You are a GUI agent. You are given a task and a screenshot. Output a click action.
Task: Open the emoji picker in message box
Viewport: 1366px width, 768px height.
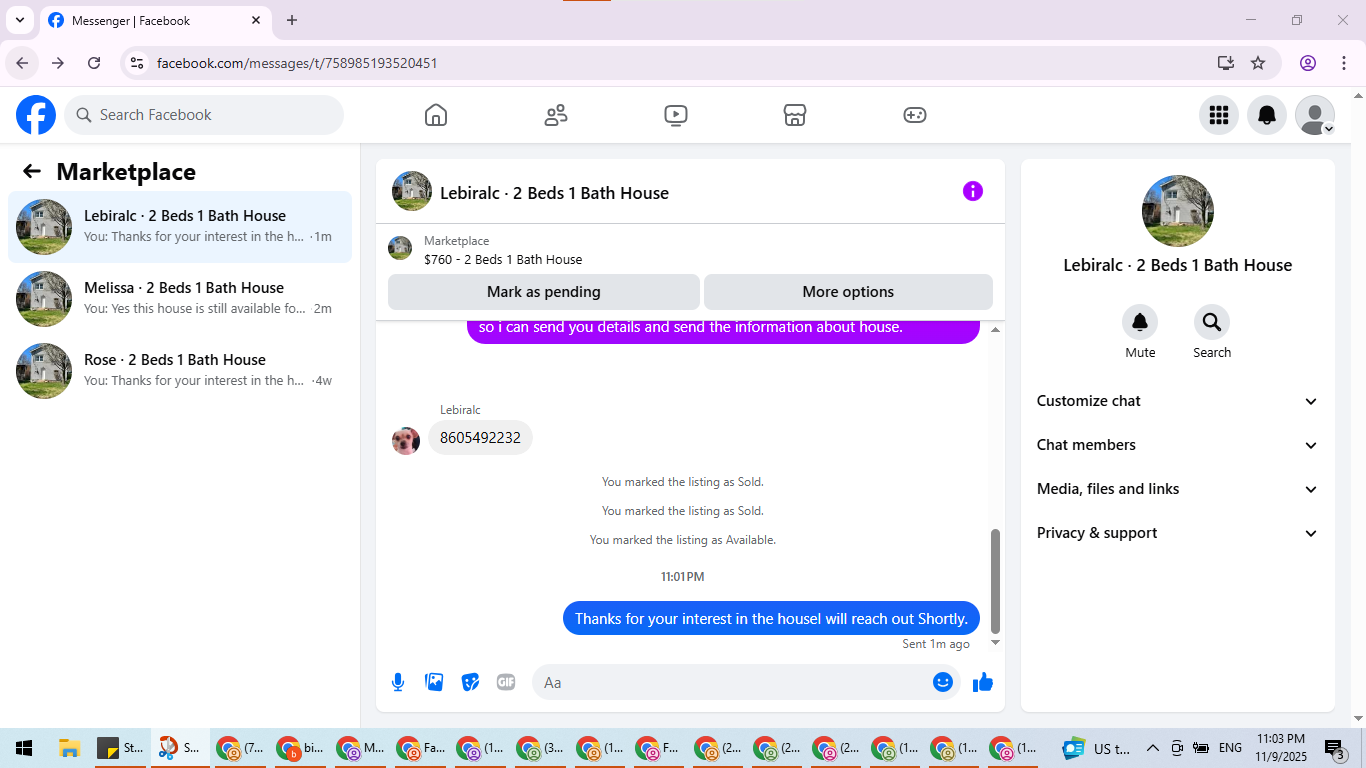point(943,682)
